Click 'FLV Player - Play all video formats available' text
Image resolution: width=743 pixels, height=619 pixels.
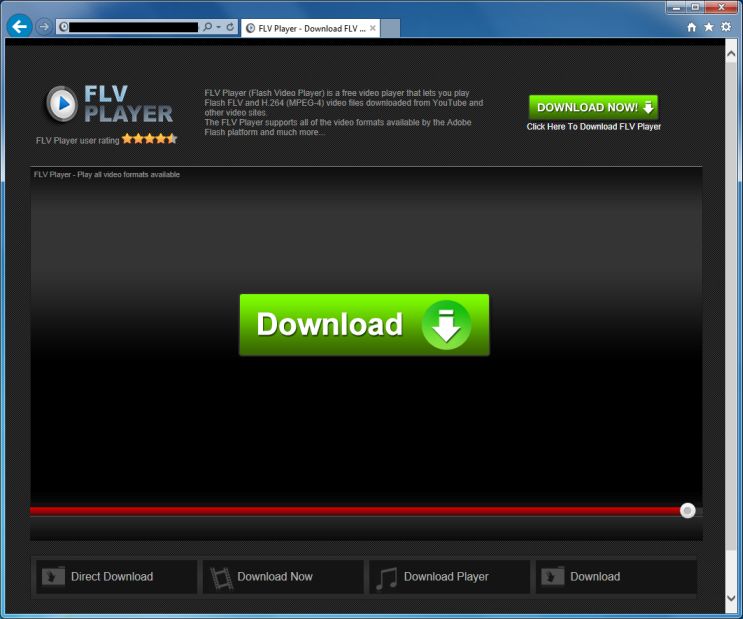click(x=107, y=174)
